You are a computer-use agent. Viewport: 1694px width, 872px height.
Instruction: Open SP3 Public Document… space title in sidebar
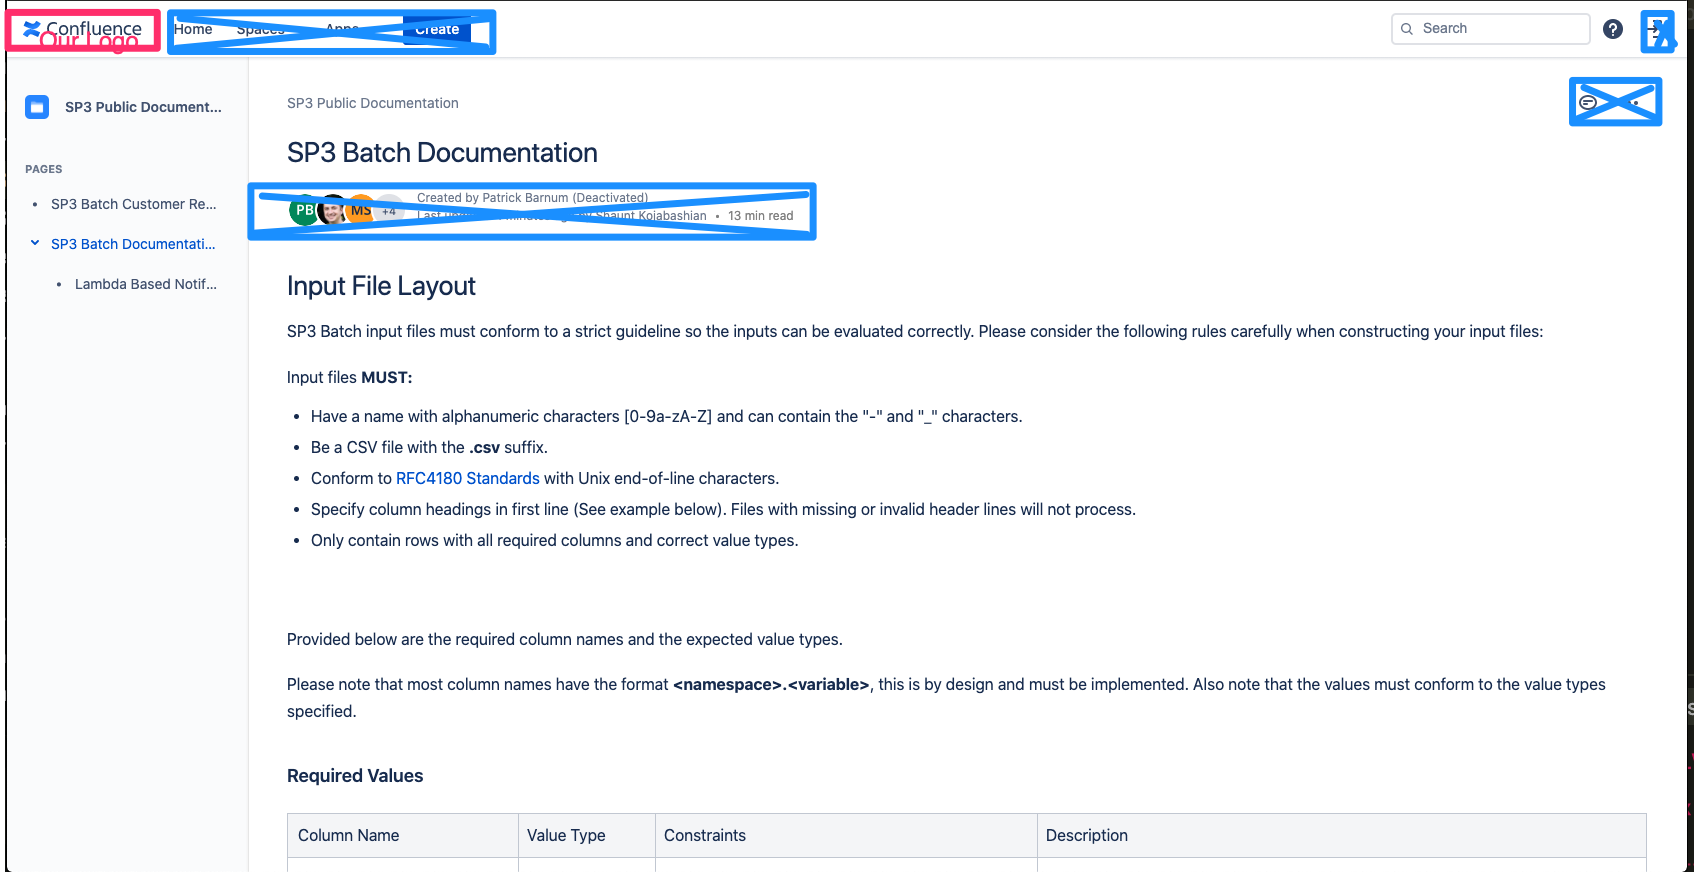(x=143, y=107)
